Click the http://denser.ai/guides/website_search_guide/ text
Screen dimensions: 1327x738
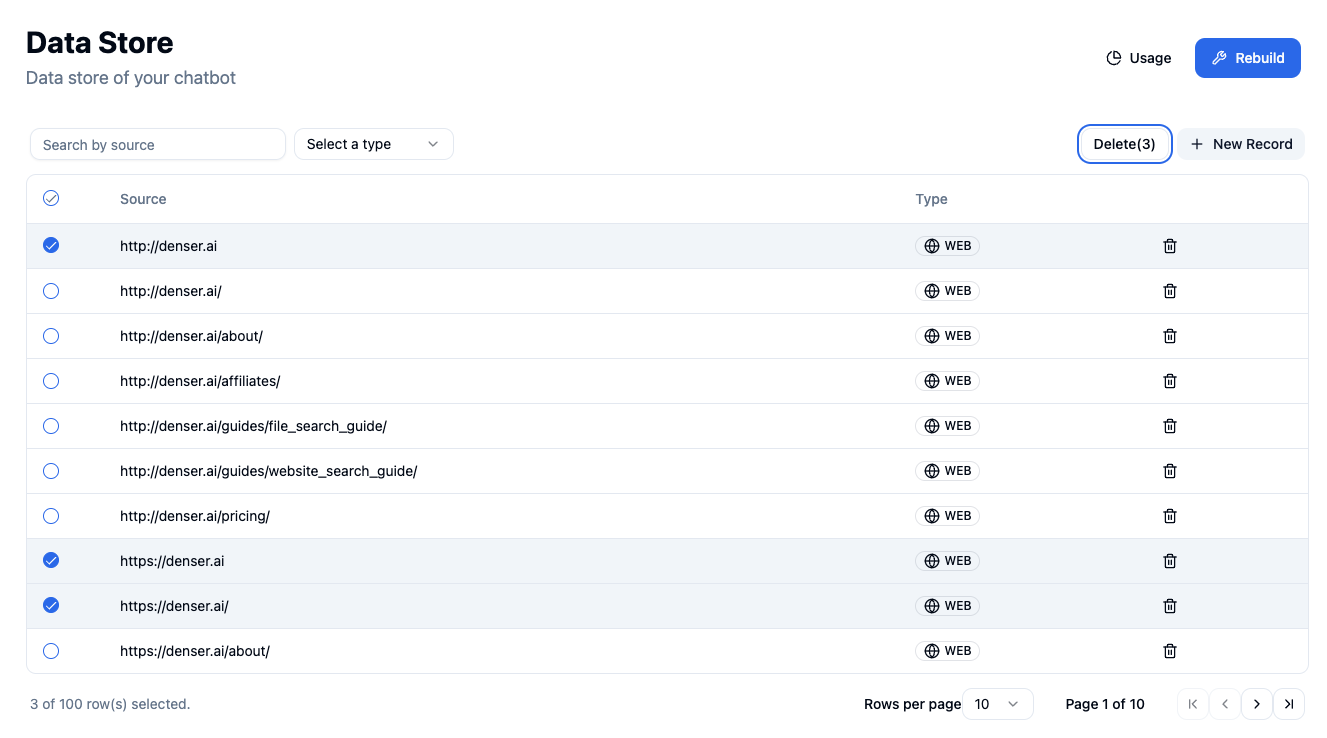point(268,471)
